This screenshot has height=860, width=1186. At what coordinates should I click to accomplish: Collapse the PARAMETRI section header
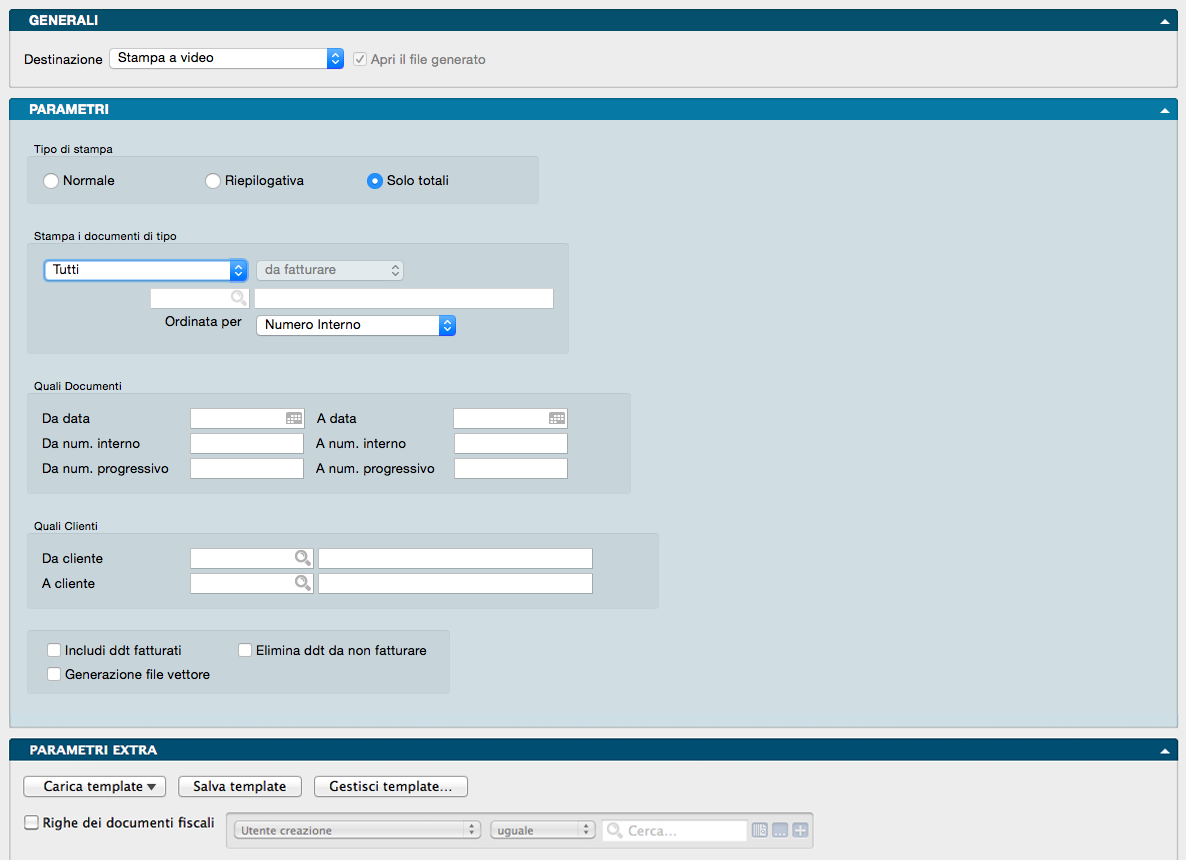pos(1164,110)
